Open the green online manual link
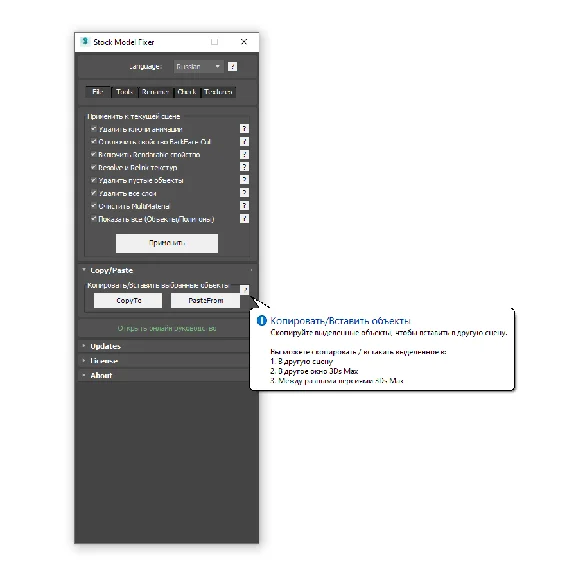This screenshot has height=576, width=576. (x=167, y=328)
